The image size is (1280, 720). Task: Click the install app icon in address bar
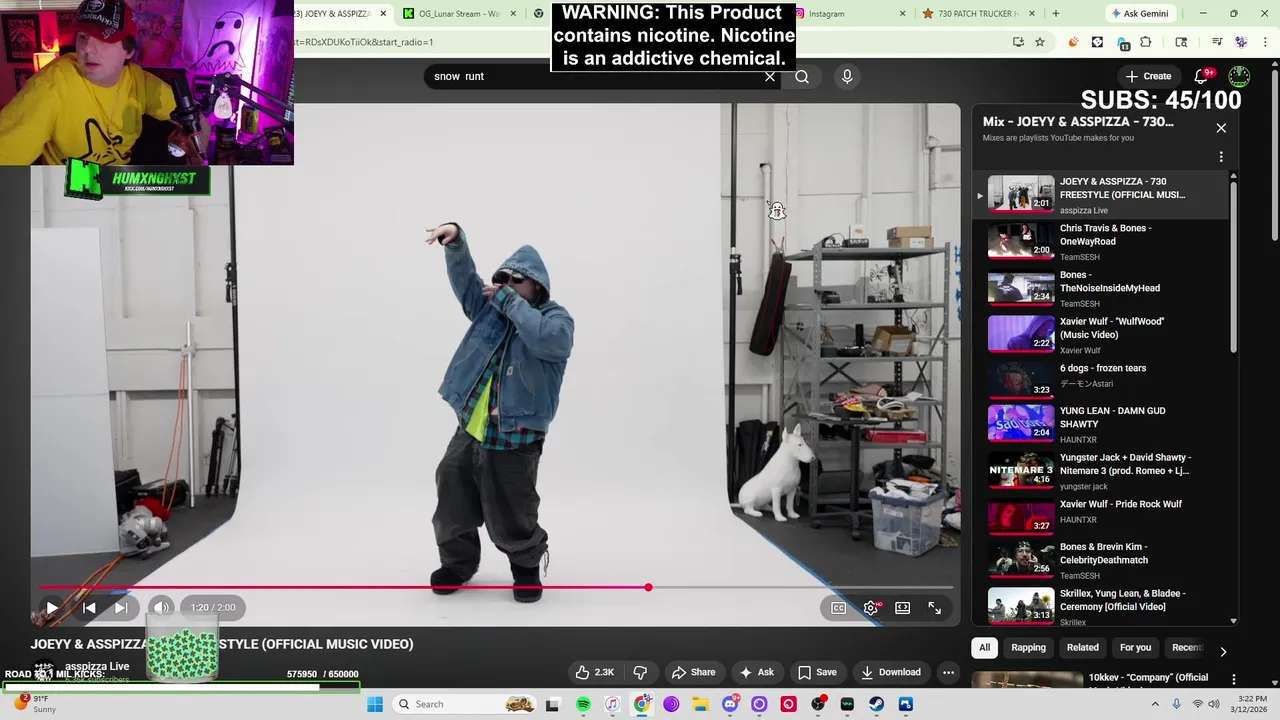pyautogui.click(x=1018, y=42)
